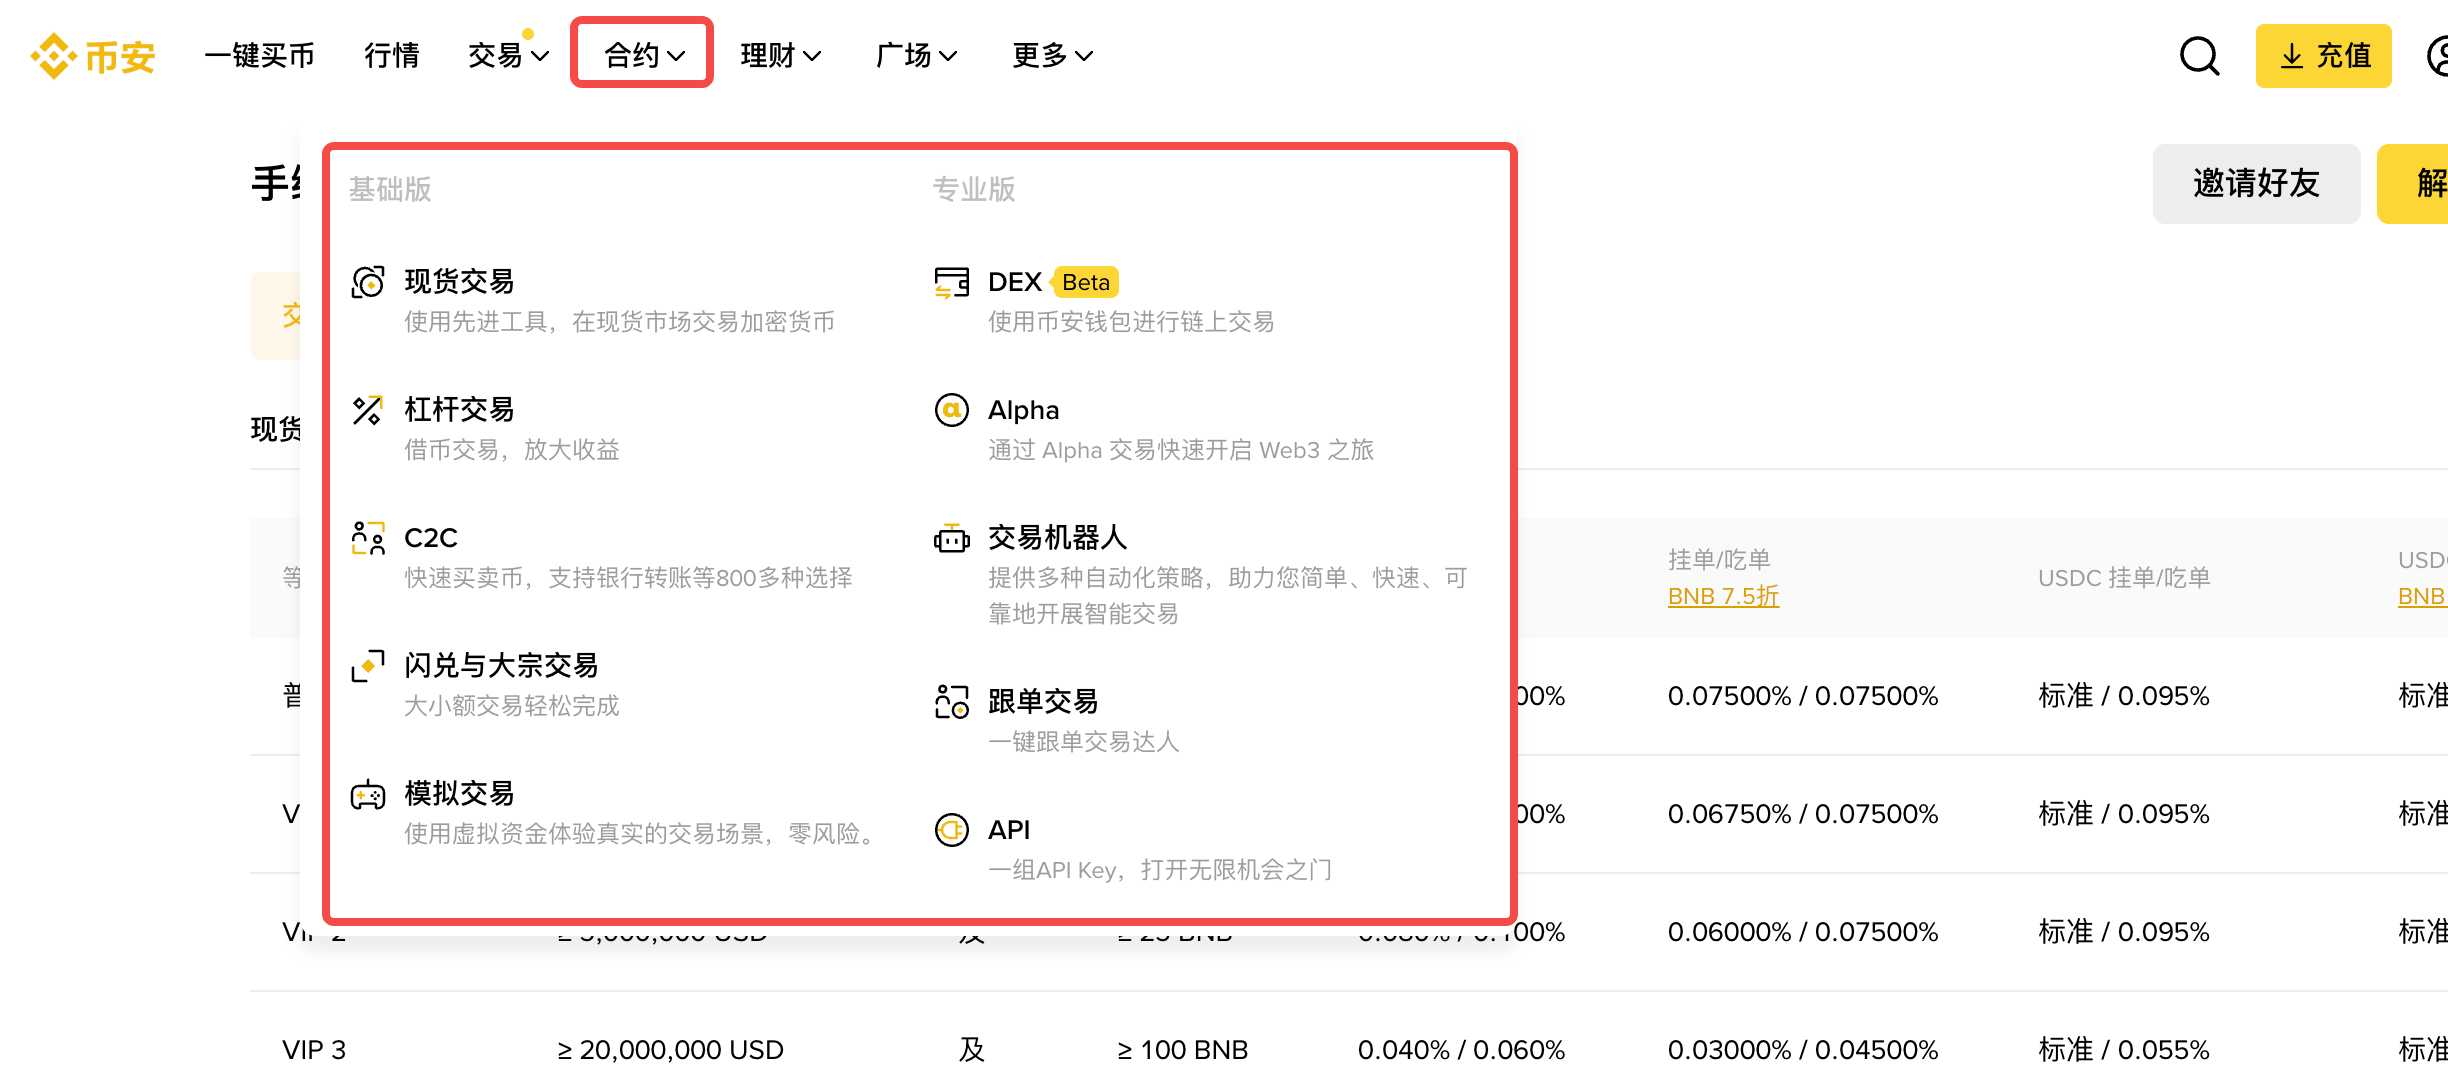
Task: Click the 交易机器人 robot icon
Action: tap(951, 537)
